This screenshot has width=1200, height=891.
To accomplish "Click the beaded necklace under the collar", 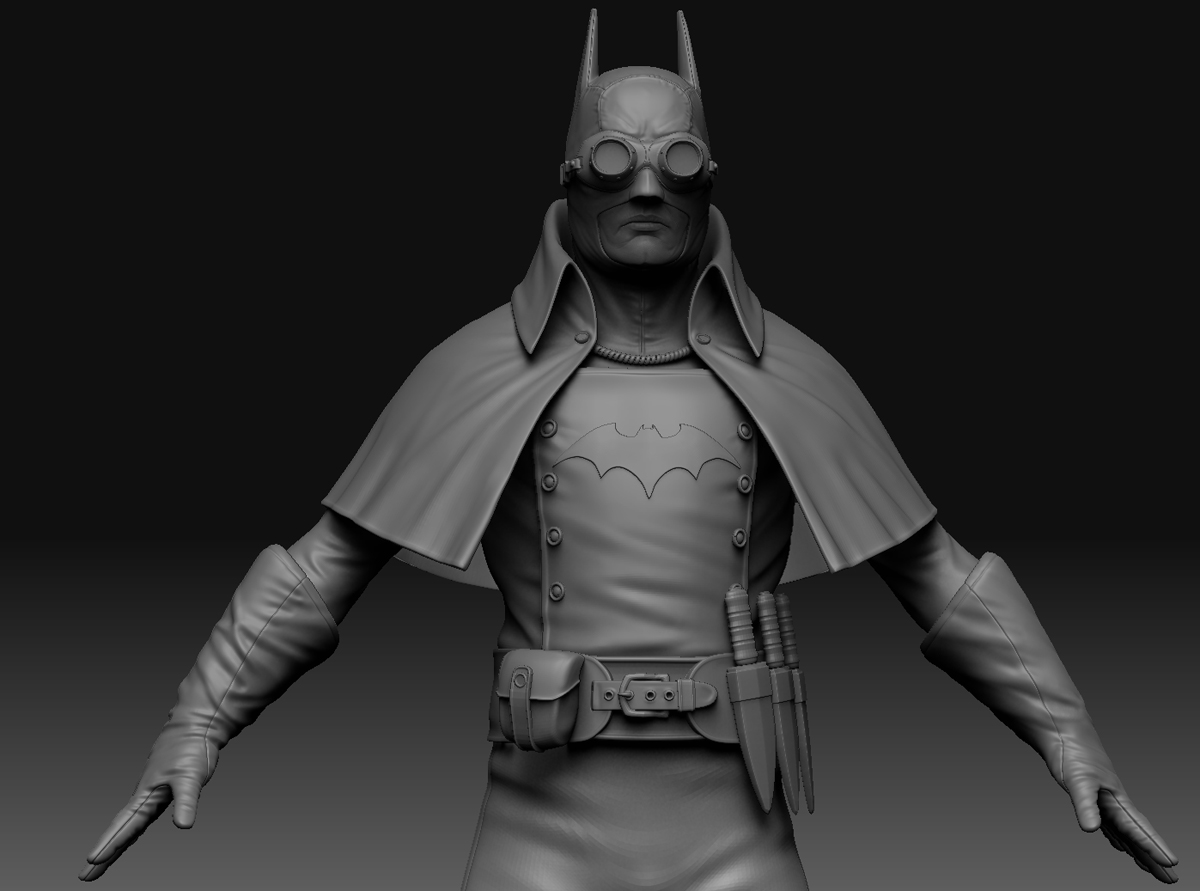I will coord(641,355).
